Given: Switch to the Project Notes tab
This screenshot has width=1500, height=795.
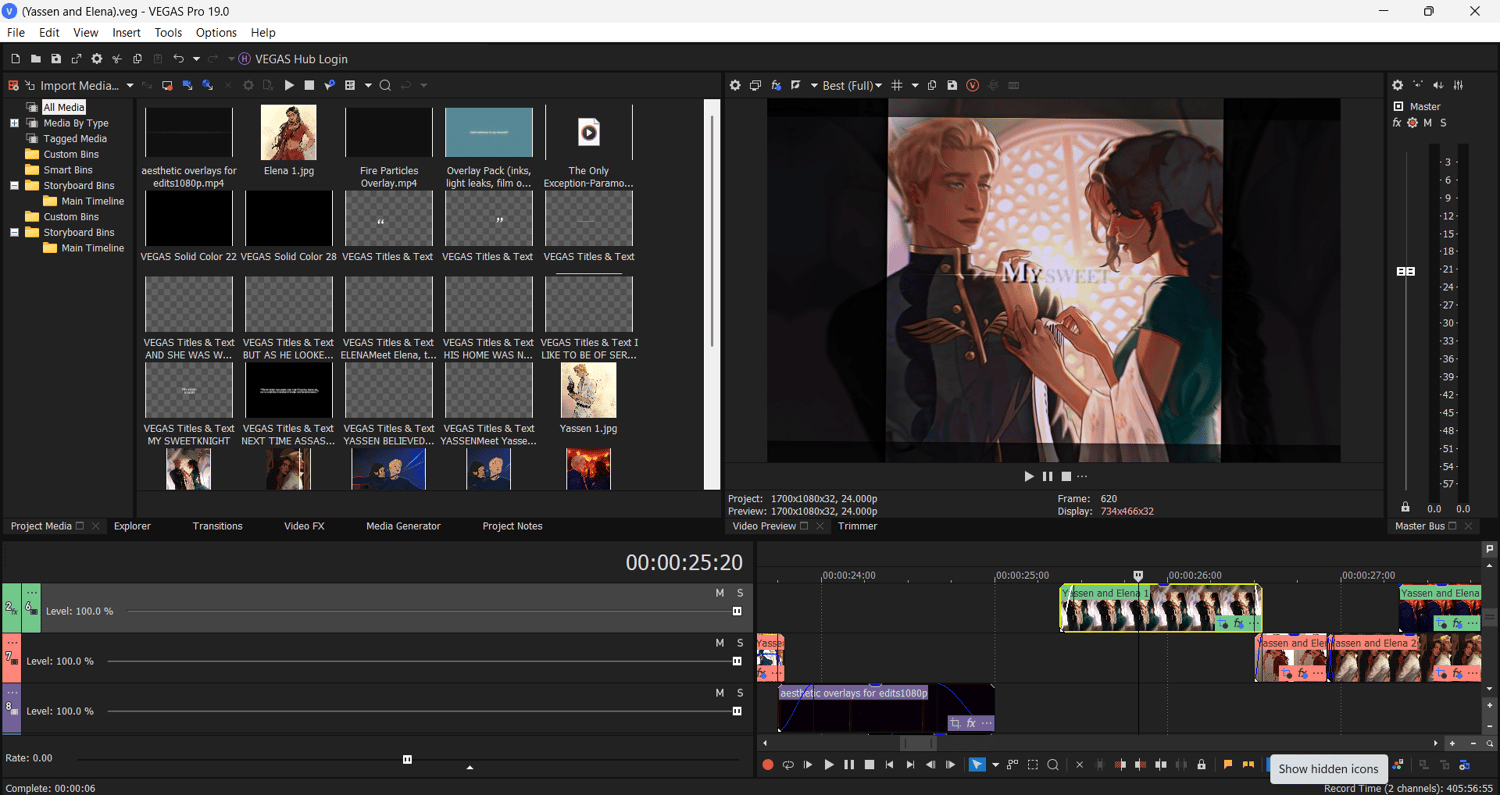Looking at the screenshot, I should [x=512, y=526].
